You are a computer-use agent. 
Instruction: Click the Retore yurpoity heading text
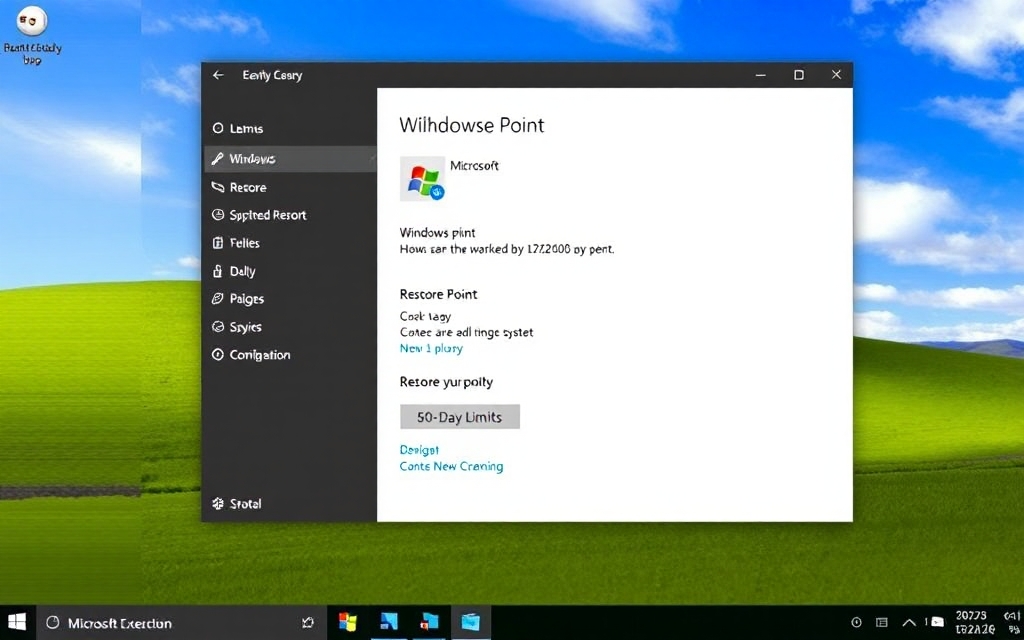[446, 382]
